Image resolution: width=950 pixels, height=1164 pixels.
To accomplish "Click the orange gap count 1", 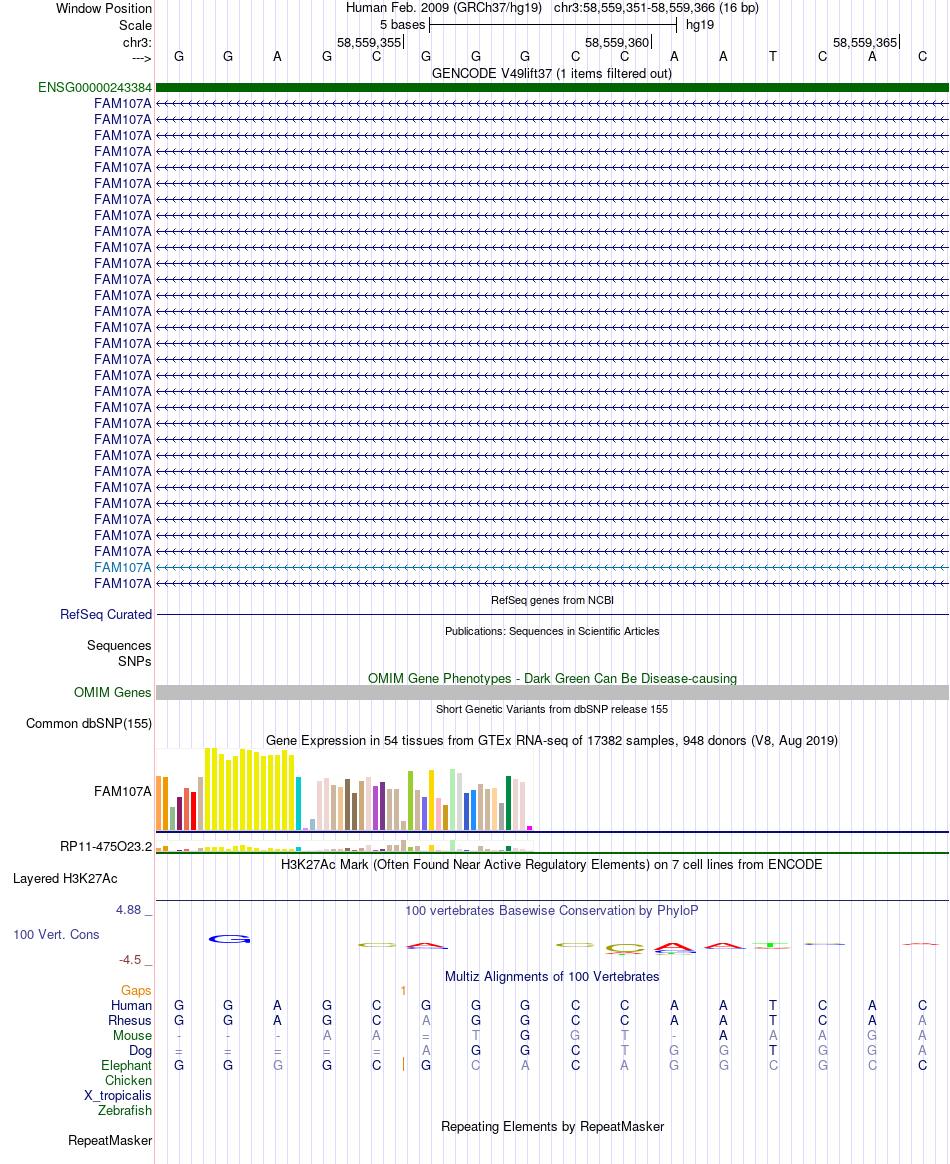I will [403, 990].
